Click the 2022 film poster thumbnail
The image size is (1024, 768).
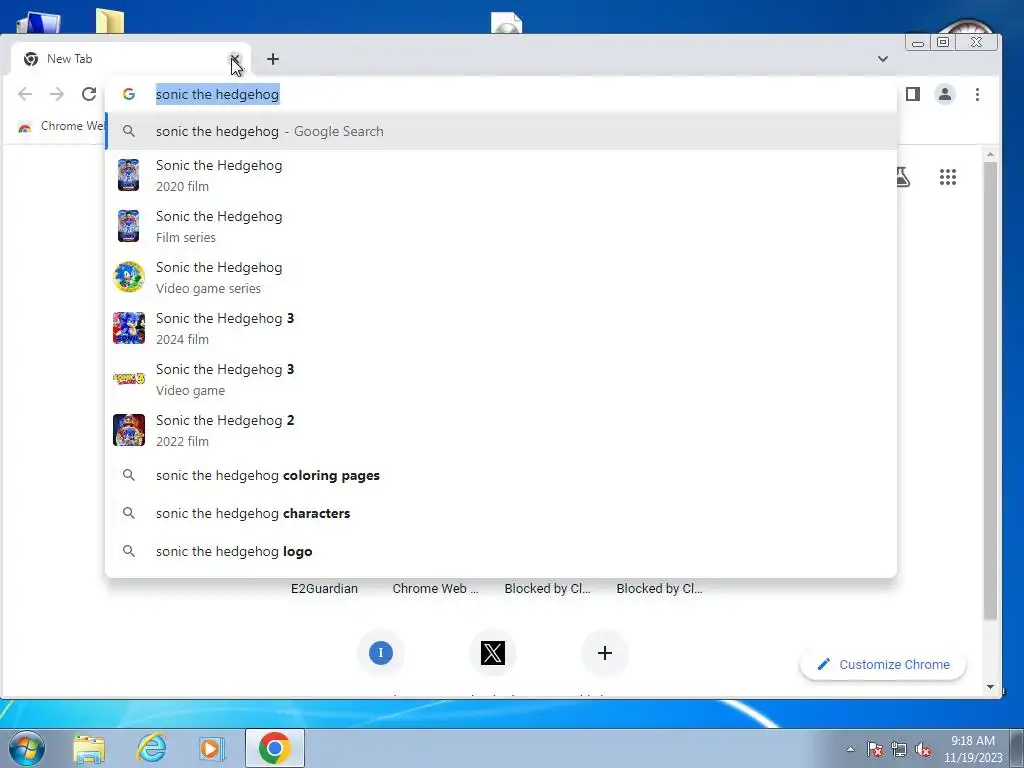(x=129, y=430)
